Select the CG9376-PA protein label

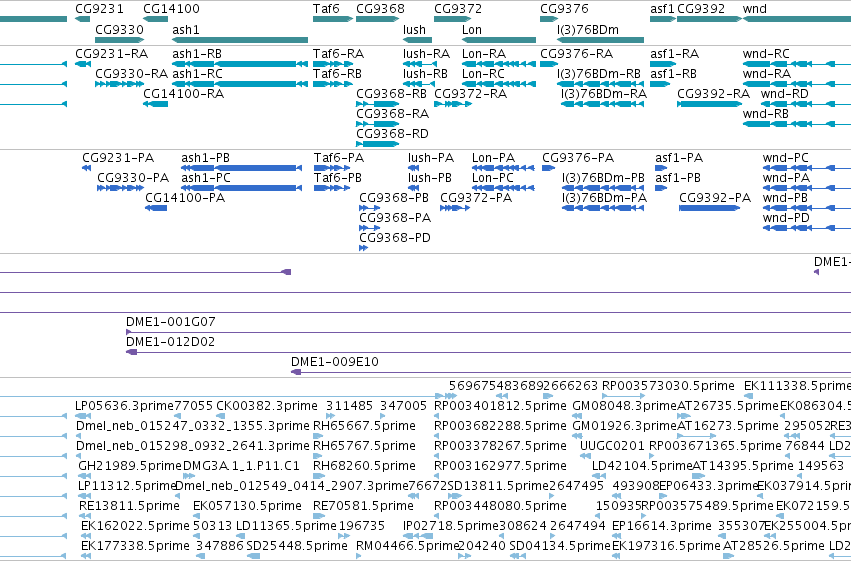point(578,158)
